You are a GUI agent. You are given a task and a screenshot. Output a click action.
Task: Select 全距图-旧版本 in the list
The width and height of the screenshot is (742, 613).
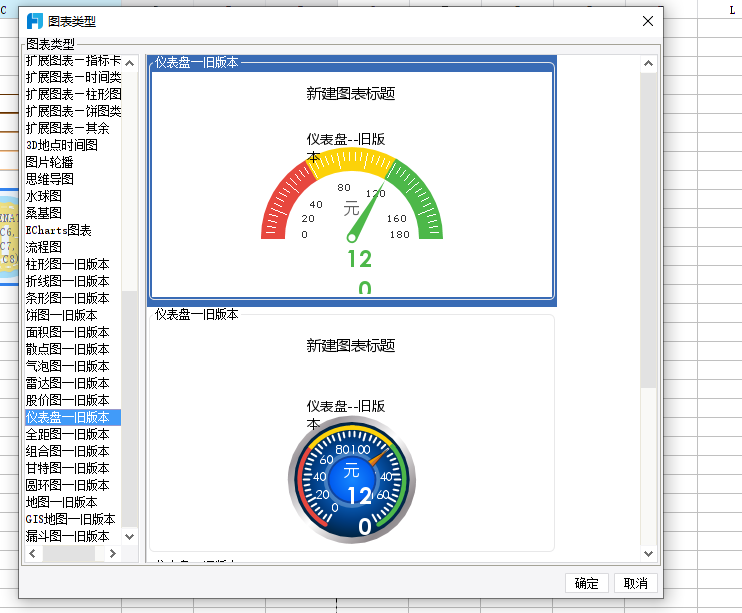click(73, 435)
